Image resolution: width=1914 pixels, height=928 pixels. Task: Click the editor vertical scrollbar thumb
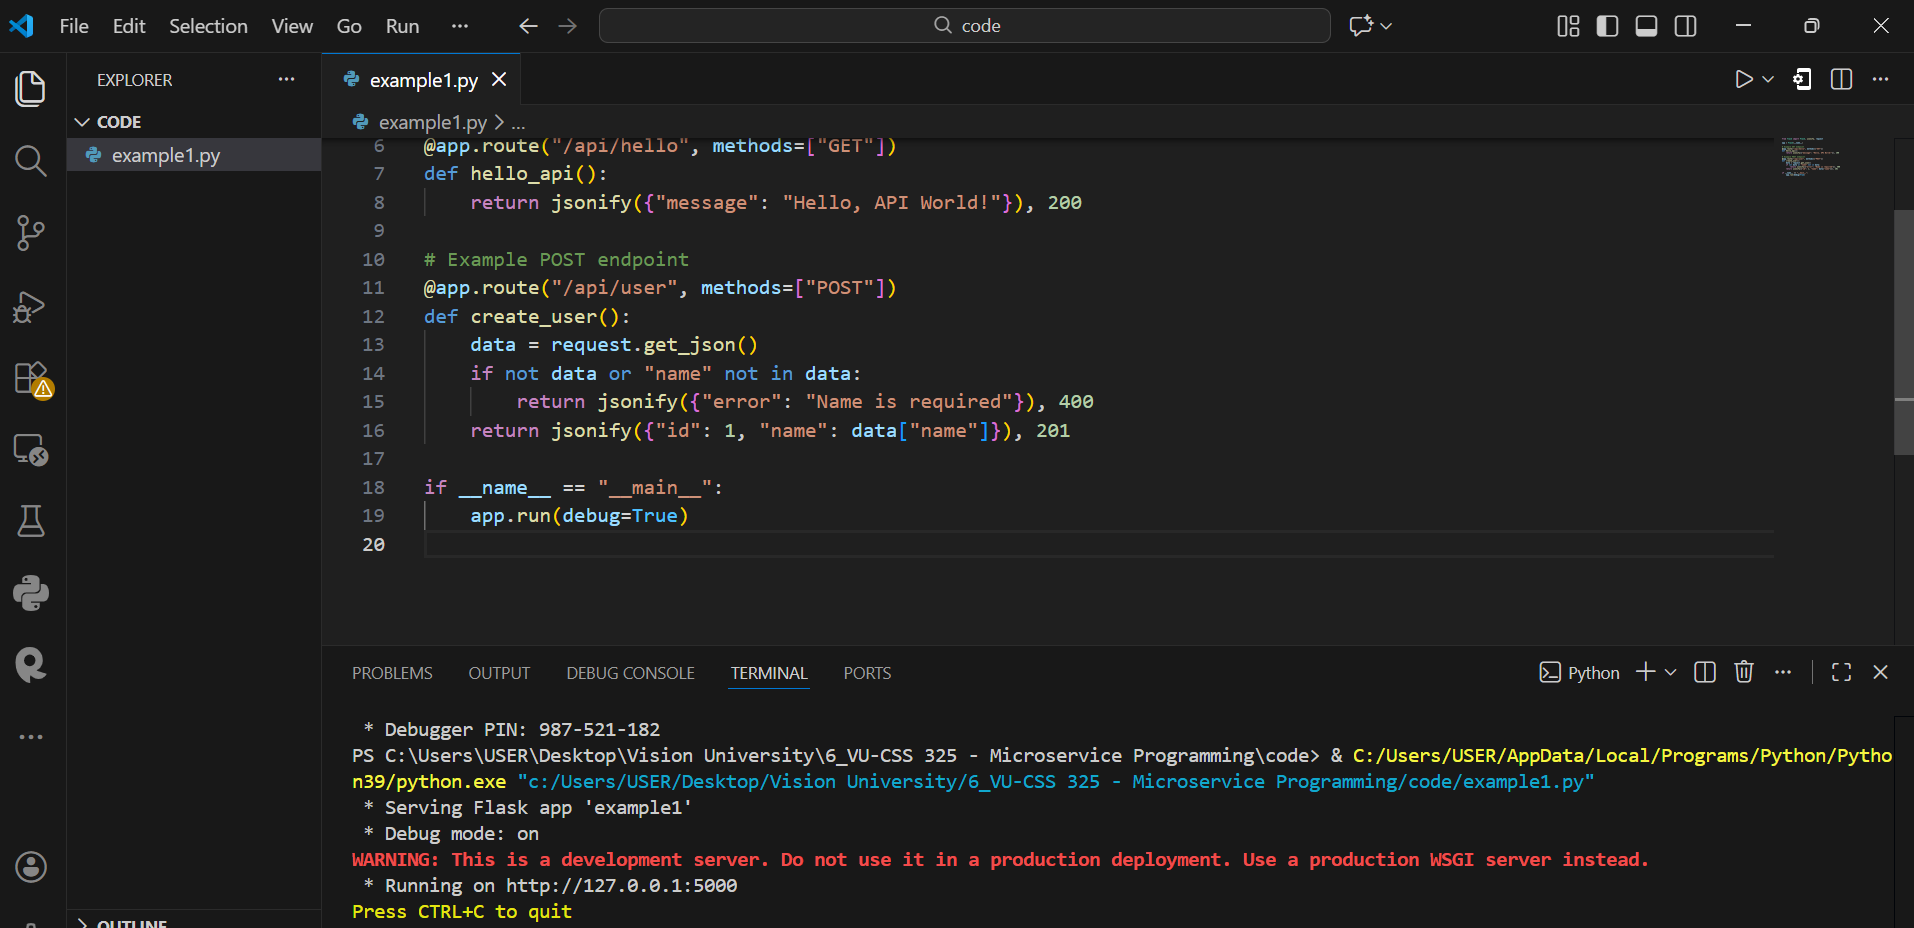[1903, 330]
